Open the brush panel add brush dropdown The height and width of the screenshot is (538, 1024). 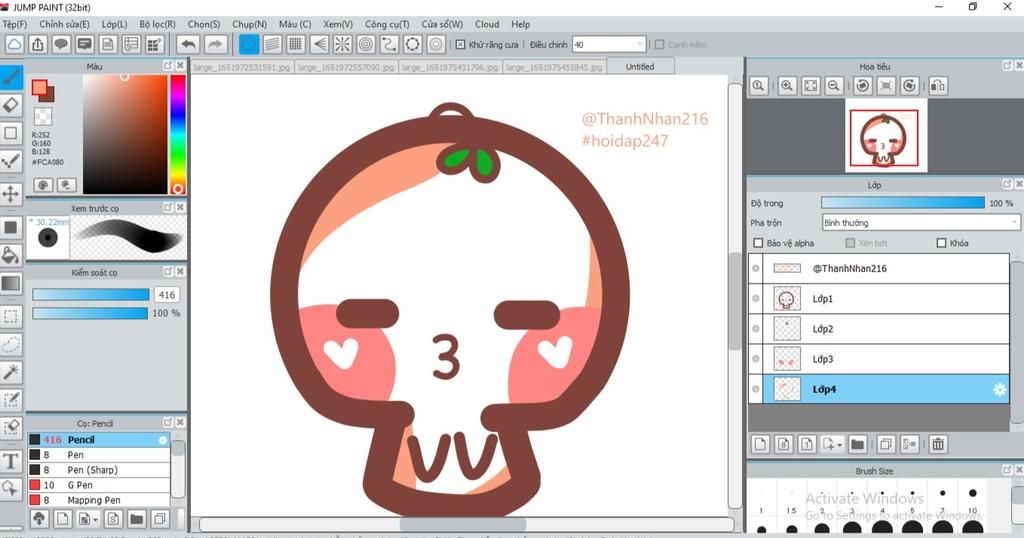click(x=96, y=520)
